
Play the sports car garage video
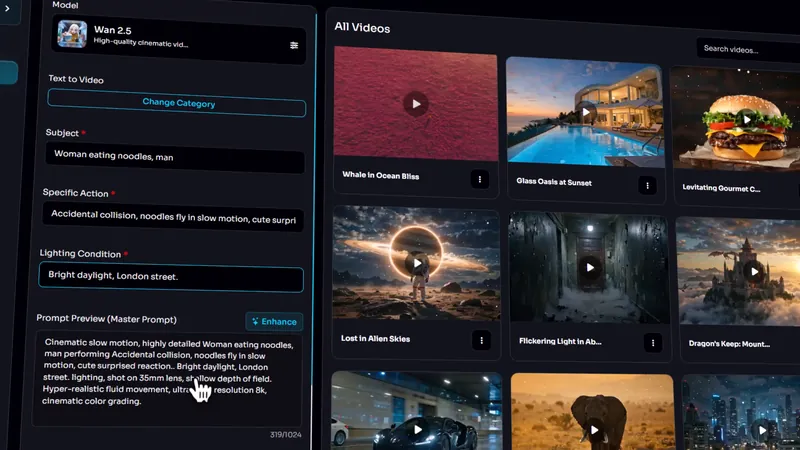coord(417,430)
